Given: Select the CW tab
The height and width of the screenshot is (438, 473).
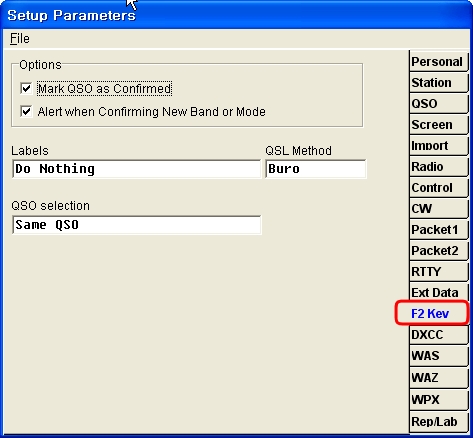Looking at the screenshot, I should click(439, 208).
